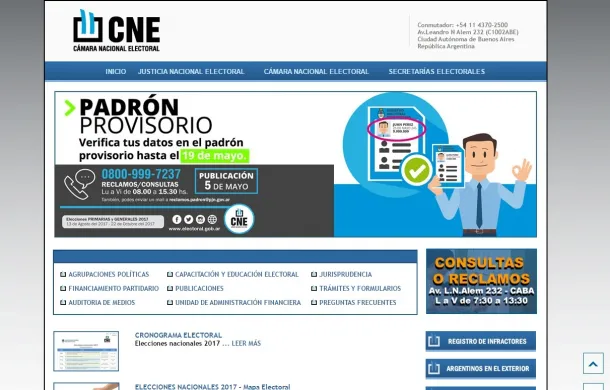This screenshot has height=390, width=610.
Task: Open the JUSTICIA NACIONAL ELECTORAL menu
Action: coord(191,72)
